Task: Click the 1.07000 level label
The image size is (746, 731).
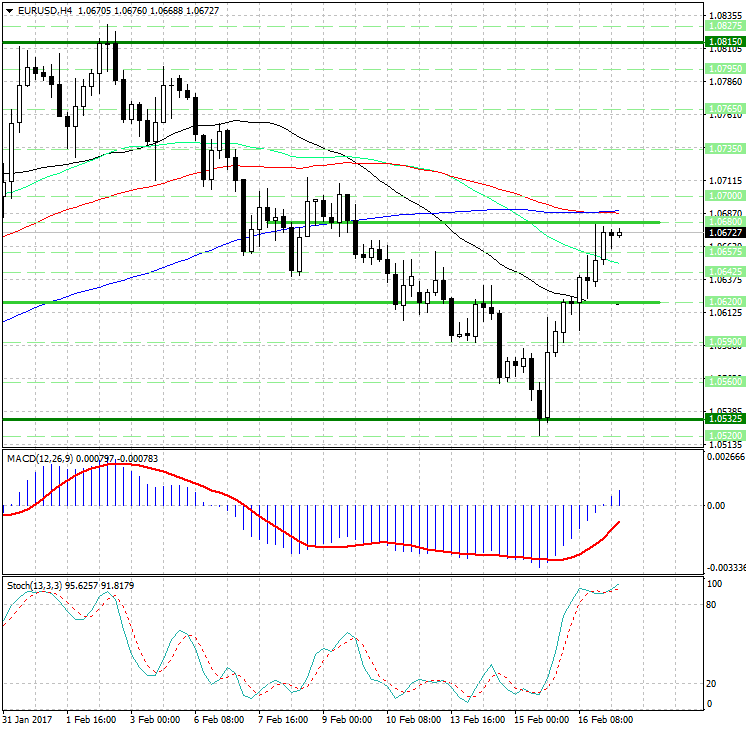Action: (x=725, y=196)
